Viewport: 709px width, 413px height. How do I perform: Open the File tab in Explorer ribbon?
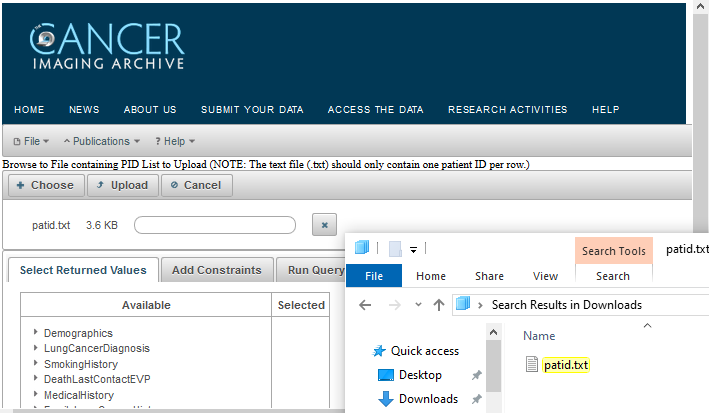[x=374, y=276]
